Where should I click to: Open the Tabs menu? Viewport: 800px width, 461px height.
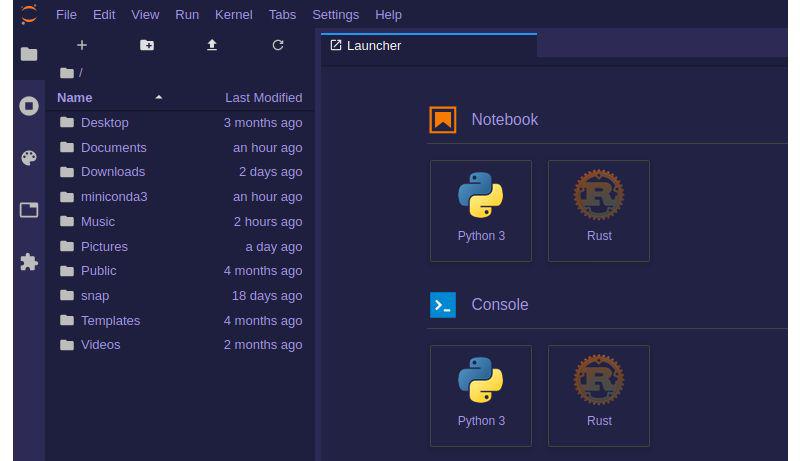282,15
